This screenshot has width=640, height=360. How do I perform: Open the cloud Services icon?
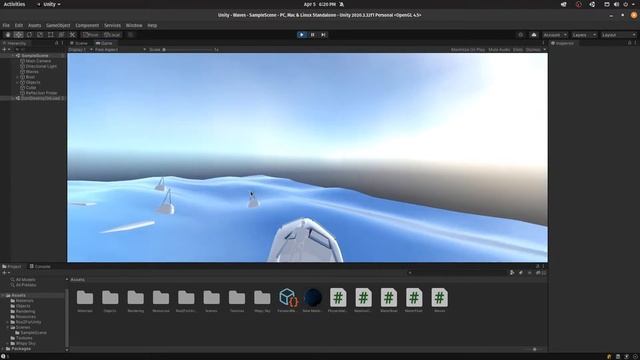tap(534, 35)
